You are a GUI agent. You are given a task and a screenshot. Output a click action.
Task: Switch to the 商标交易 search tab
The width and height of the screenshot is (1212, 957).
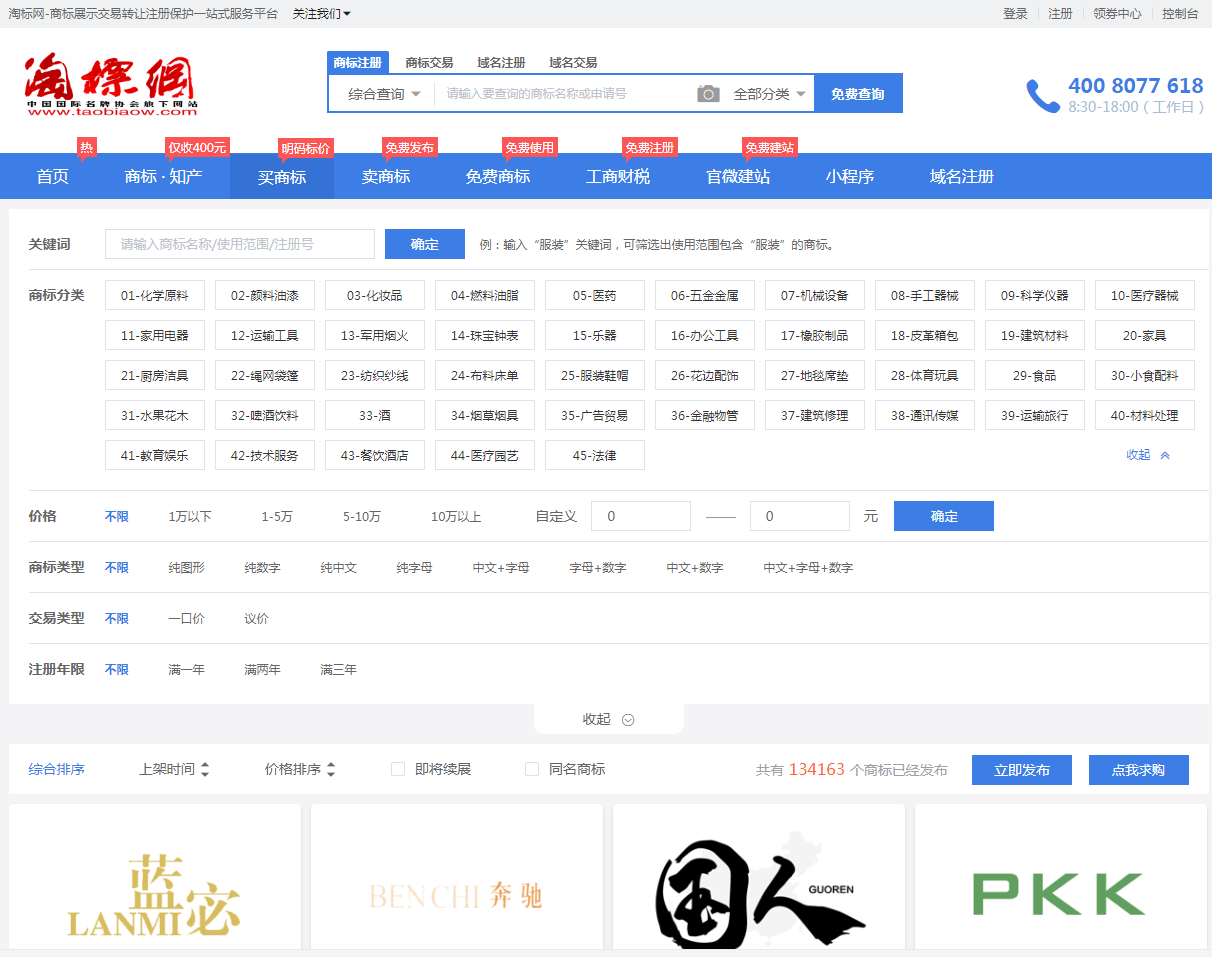coord(429,62)
